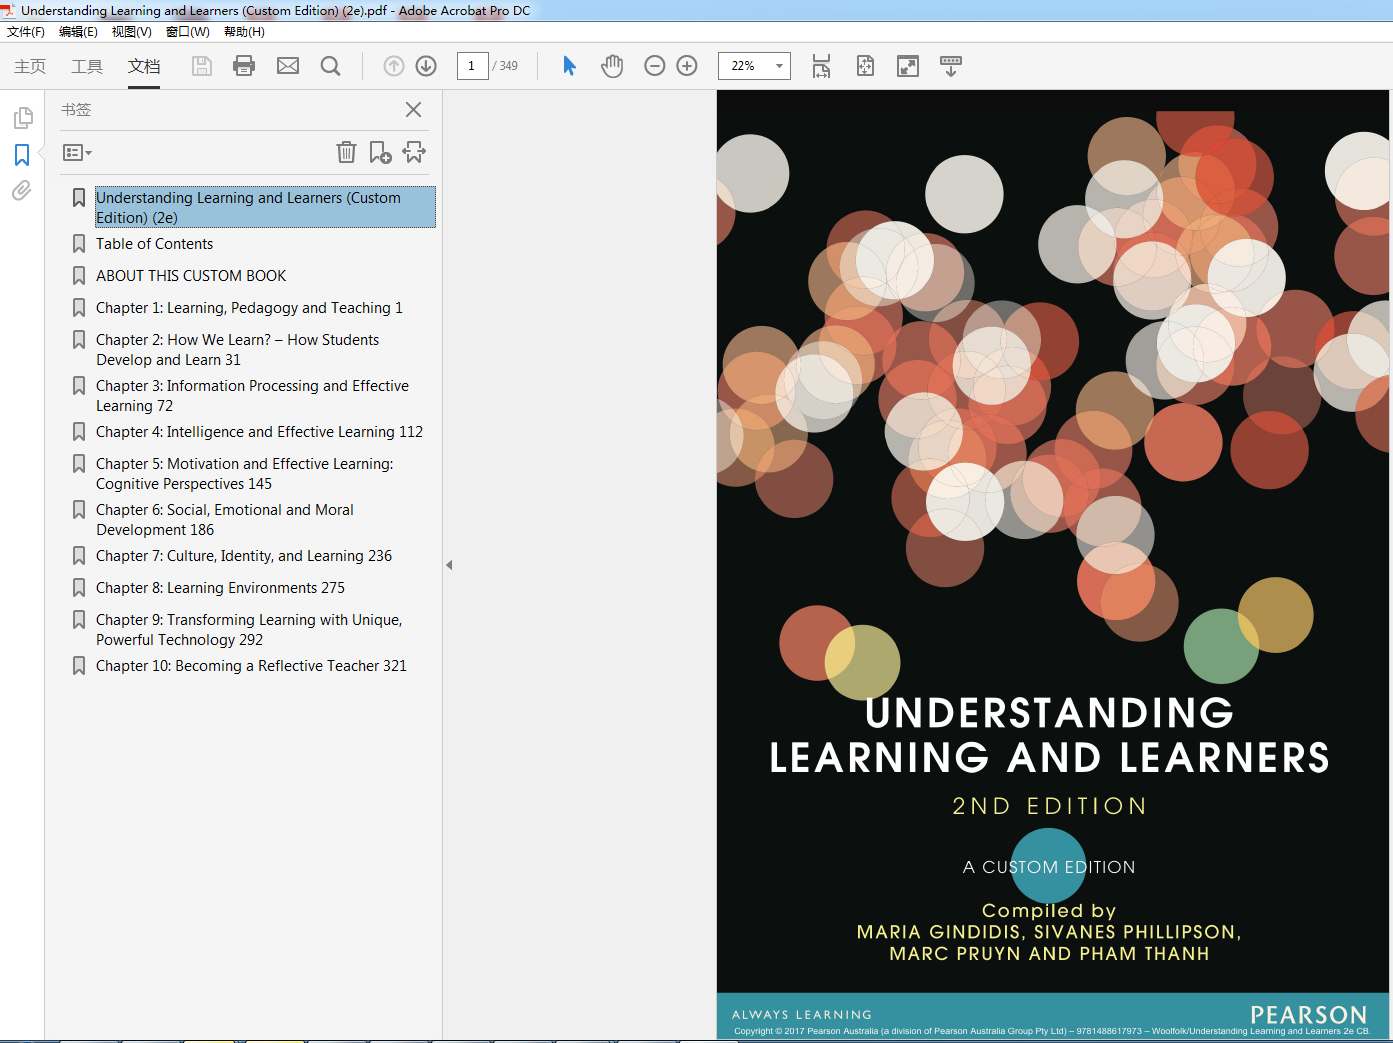Viewport: 1393px width, 1043px height.
Task: Jump to Chapter 9: Transforming Learning bookmark
Action: click(249, 630)
